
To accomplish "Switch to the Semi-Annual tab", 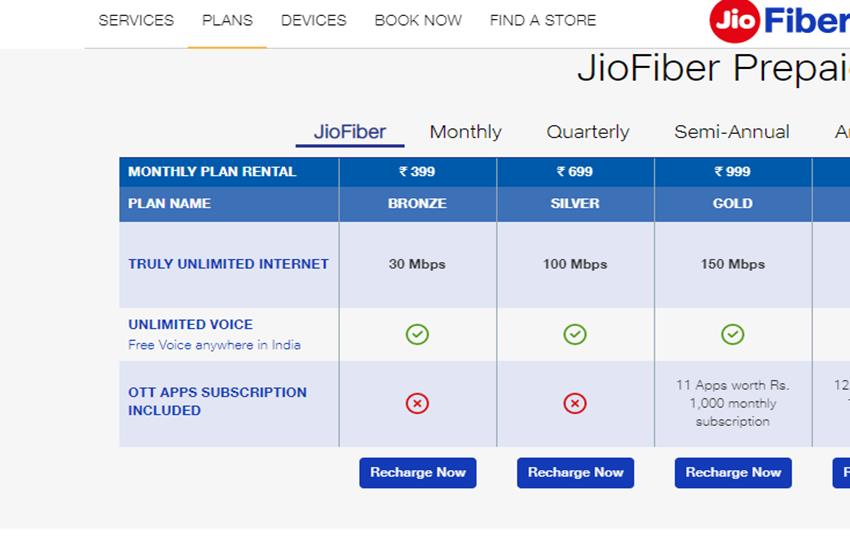I will [x=732, y=132].
